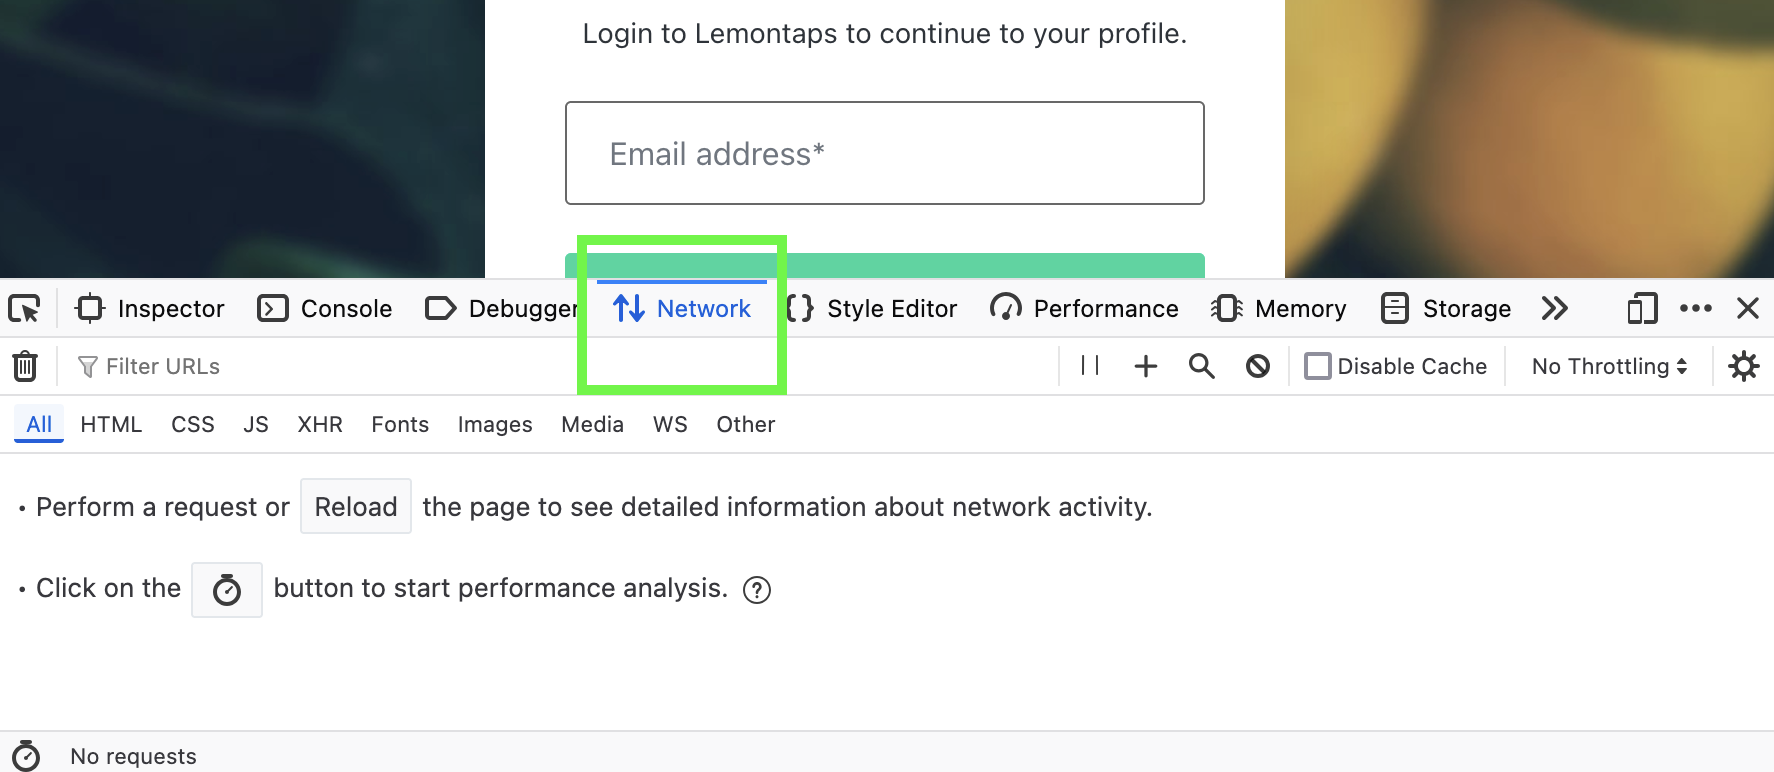This screenshot has width=1774, height=772.
Task: Click the Email address input field
Action: click(885, 153)
